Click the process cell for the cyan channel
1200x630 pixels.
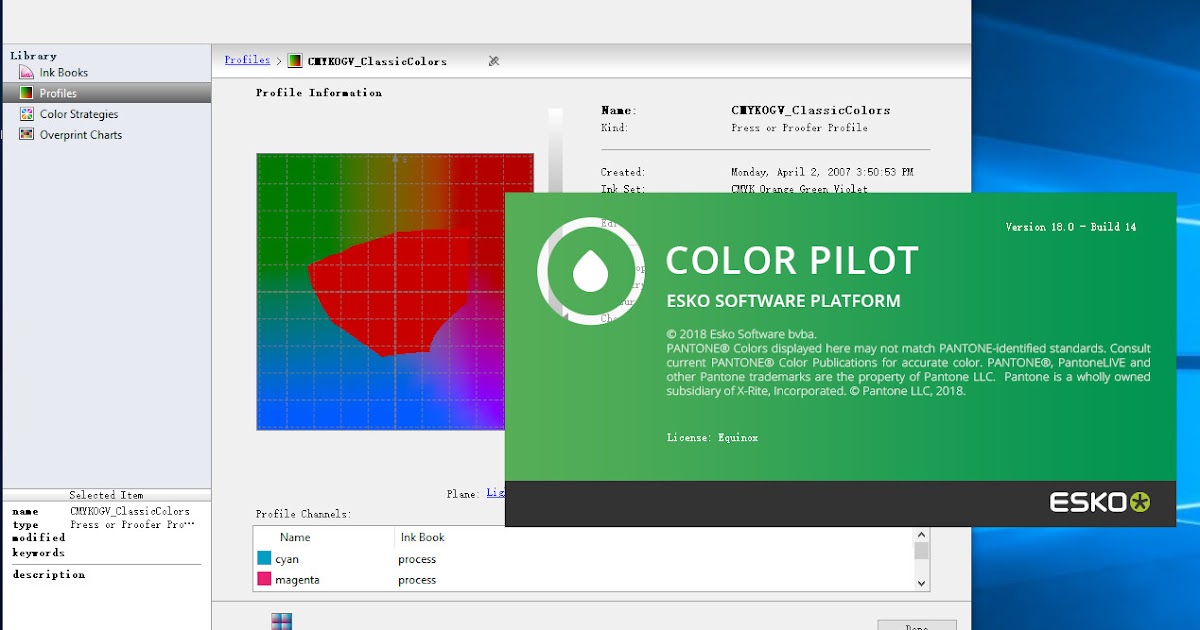coord(417,559)
